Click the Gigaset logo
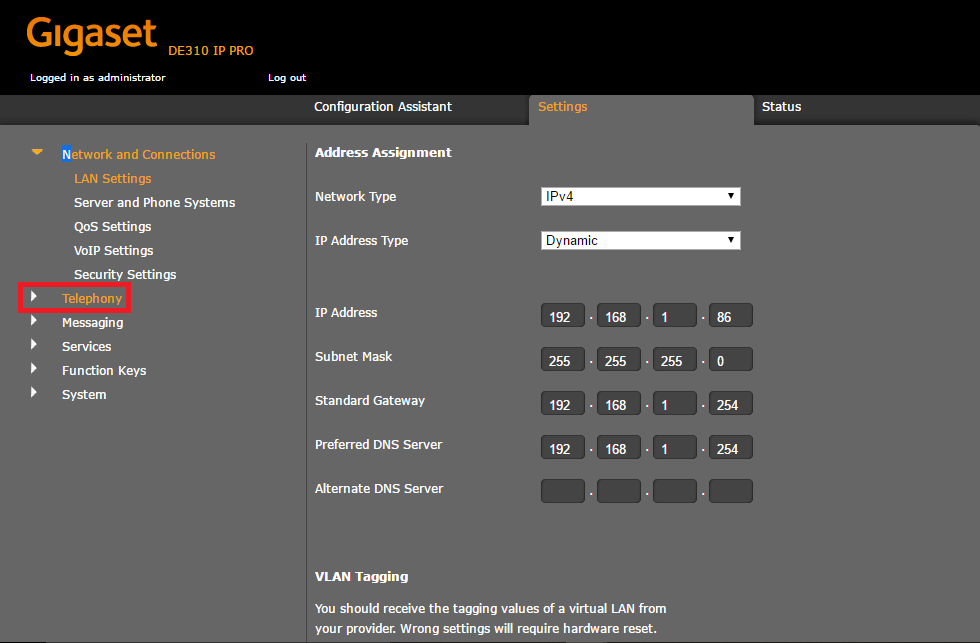The width and height of the screenshot is (980, 643). pyautogui.click(x=91, y=34)
